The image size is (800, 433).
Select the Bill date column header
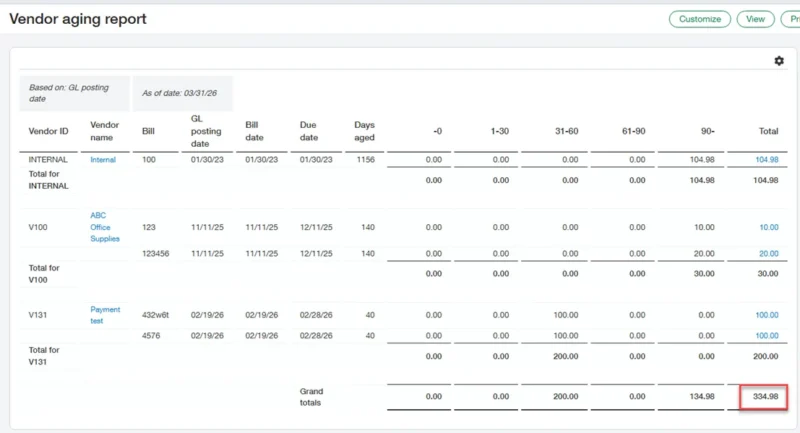click(254, 131)
